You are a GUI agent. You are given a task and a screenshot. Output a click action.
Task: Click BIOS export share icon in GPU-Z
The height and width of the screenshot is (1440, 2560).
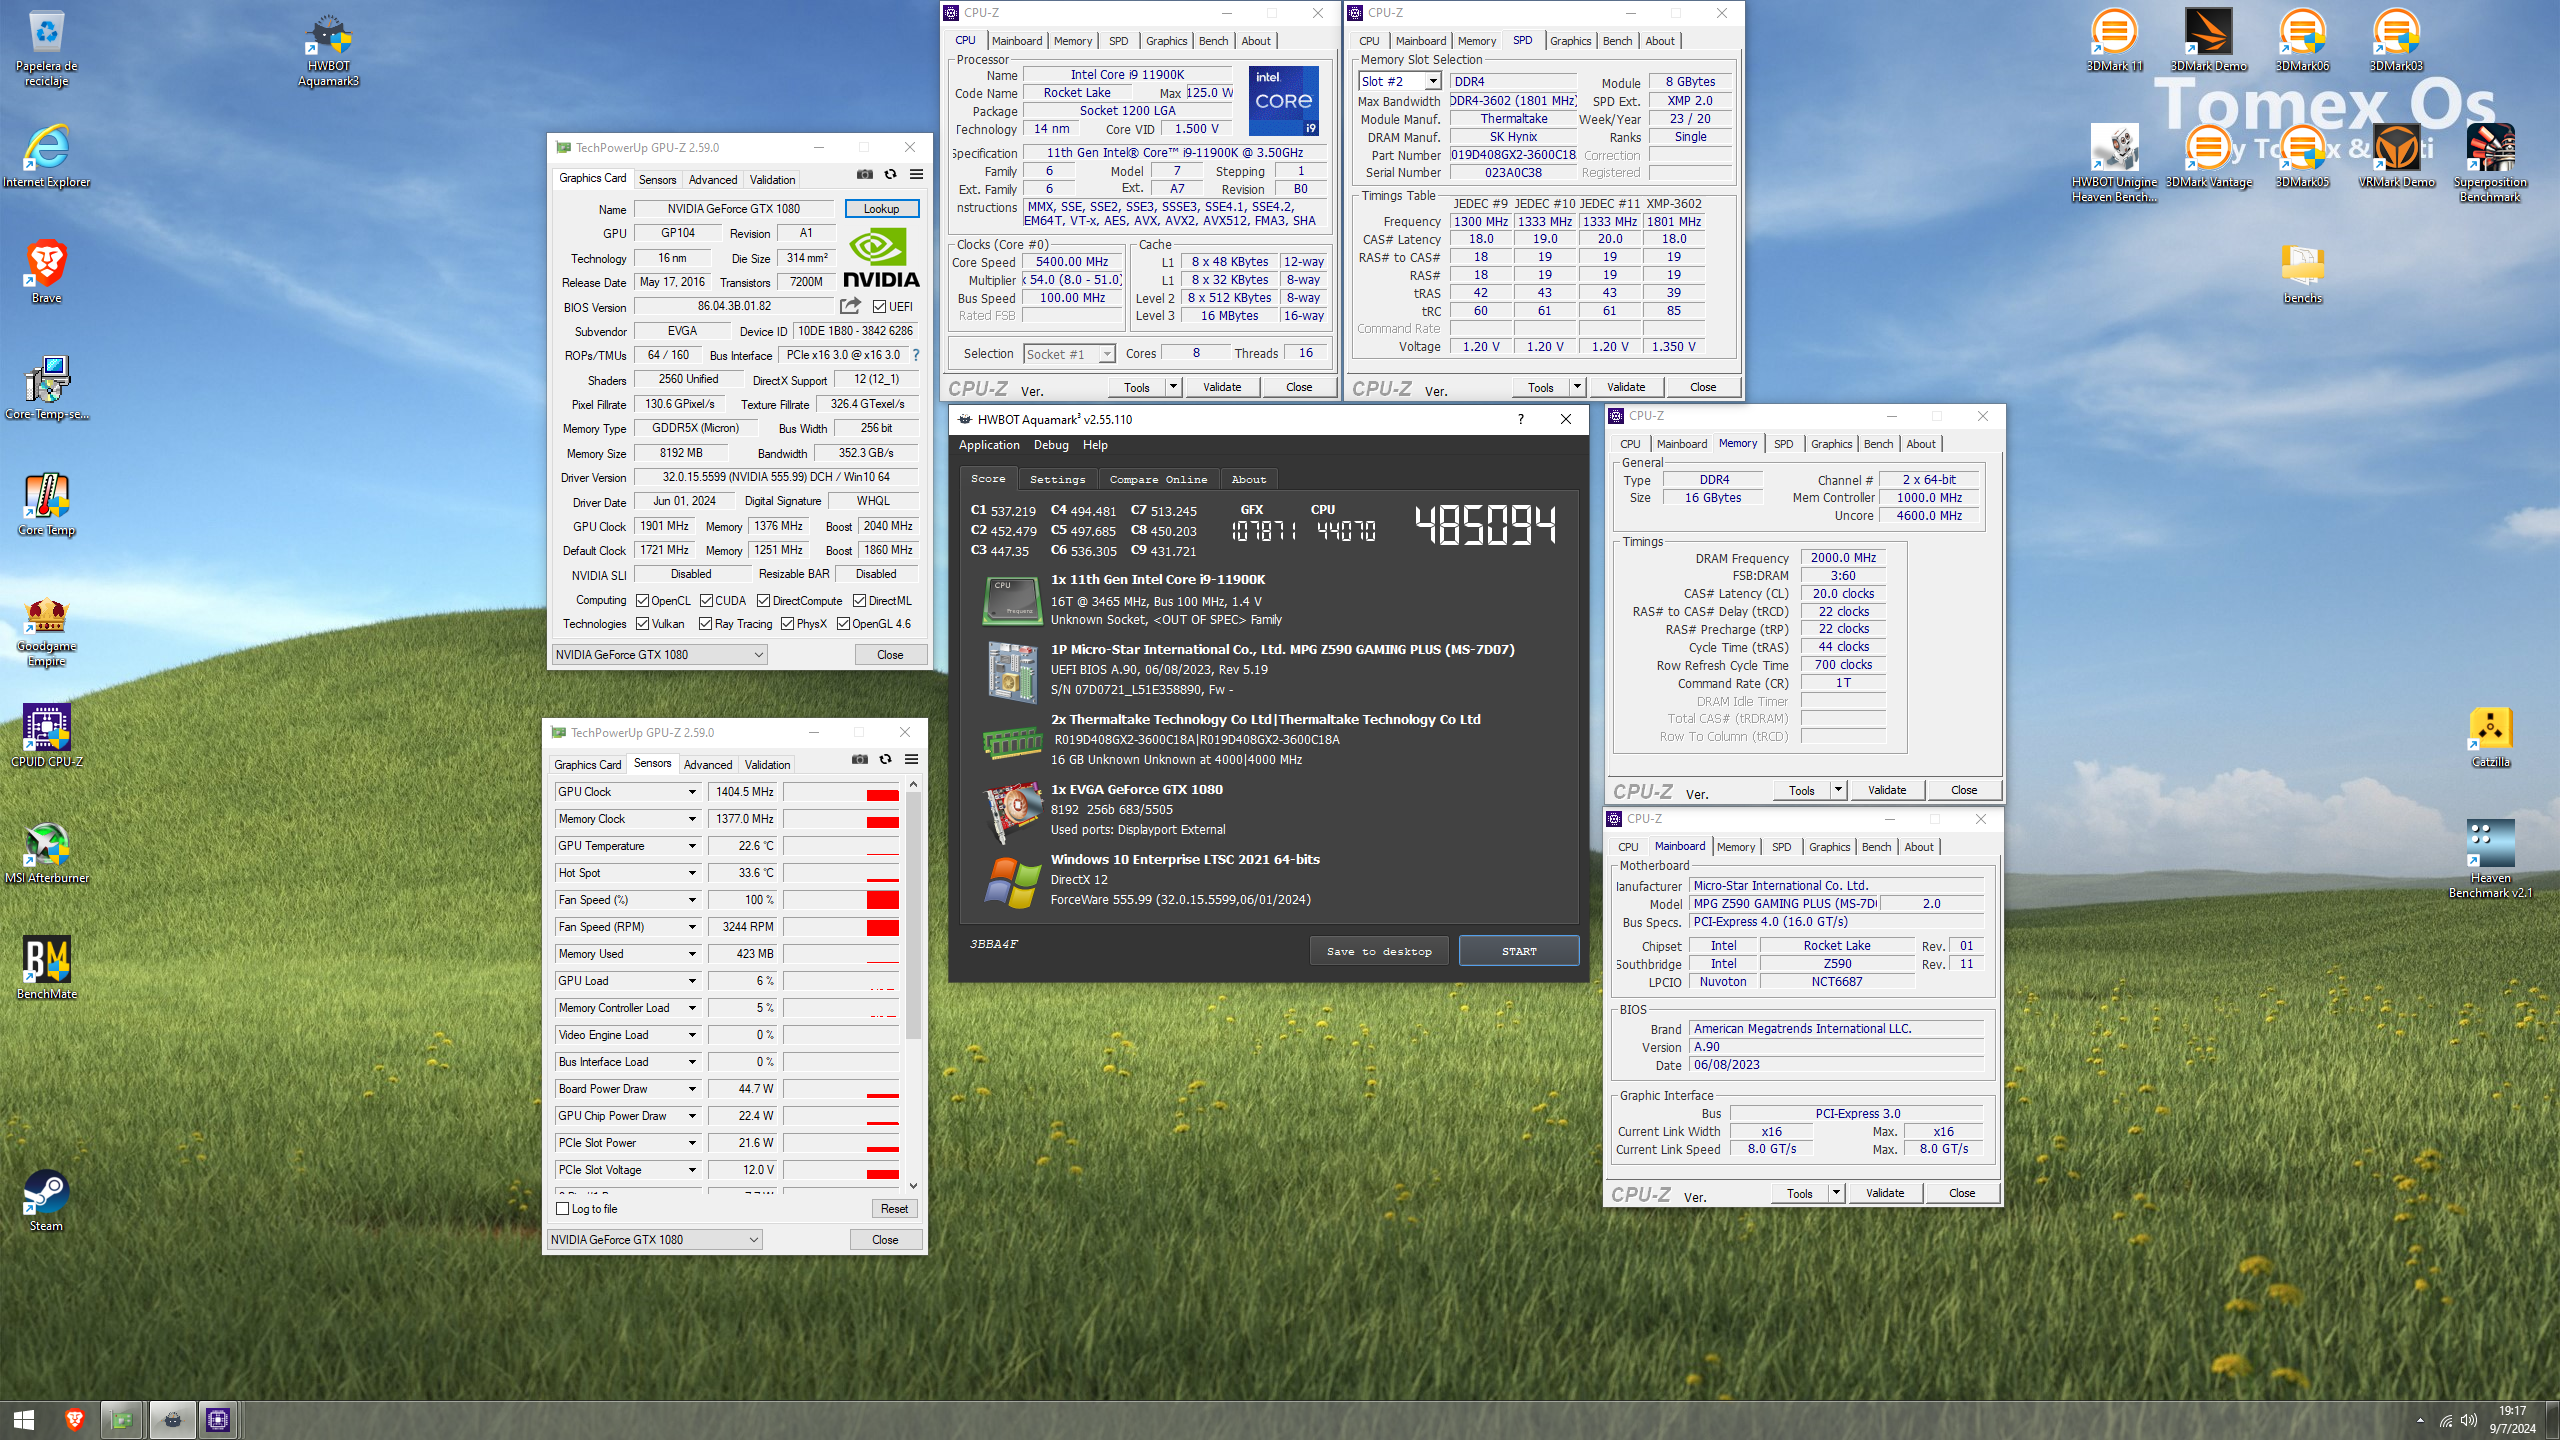point(851,306)
